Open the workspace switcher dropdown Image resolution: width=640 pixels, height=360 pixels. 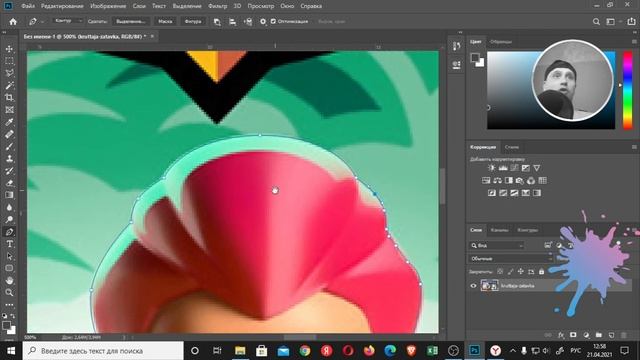(613, 22)
